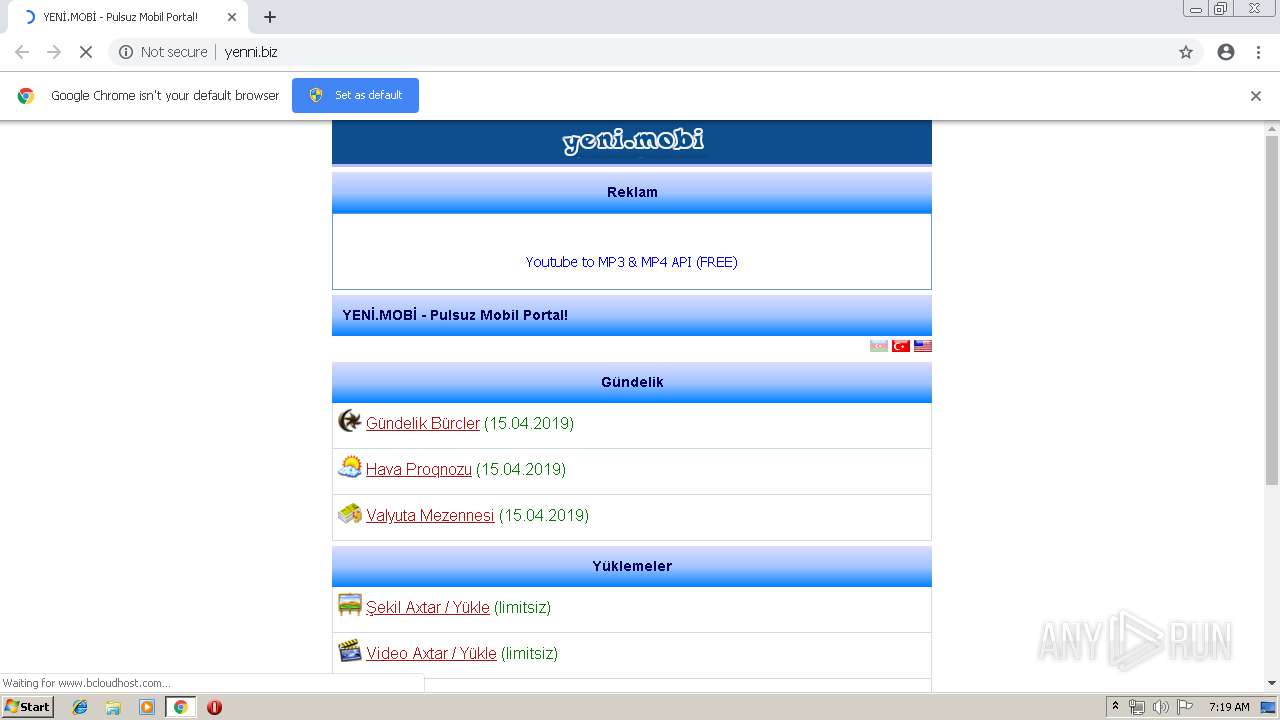This screenshot has width=1280, height=720.
Task: Click the horoscope icon beside Gündelik Bürcler
Action: (349, 421)
